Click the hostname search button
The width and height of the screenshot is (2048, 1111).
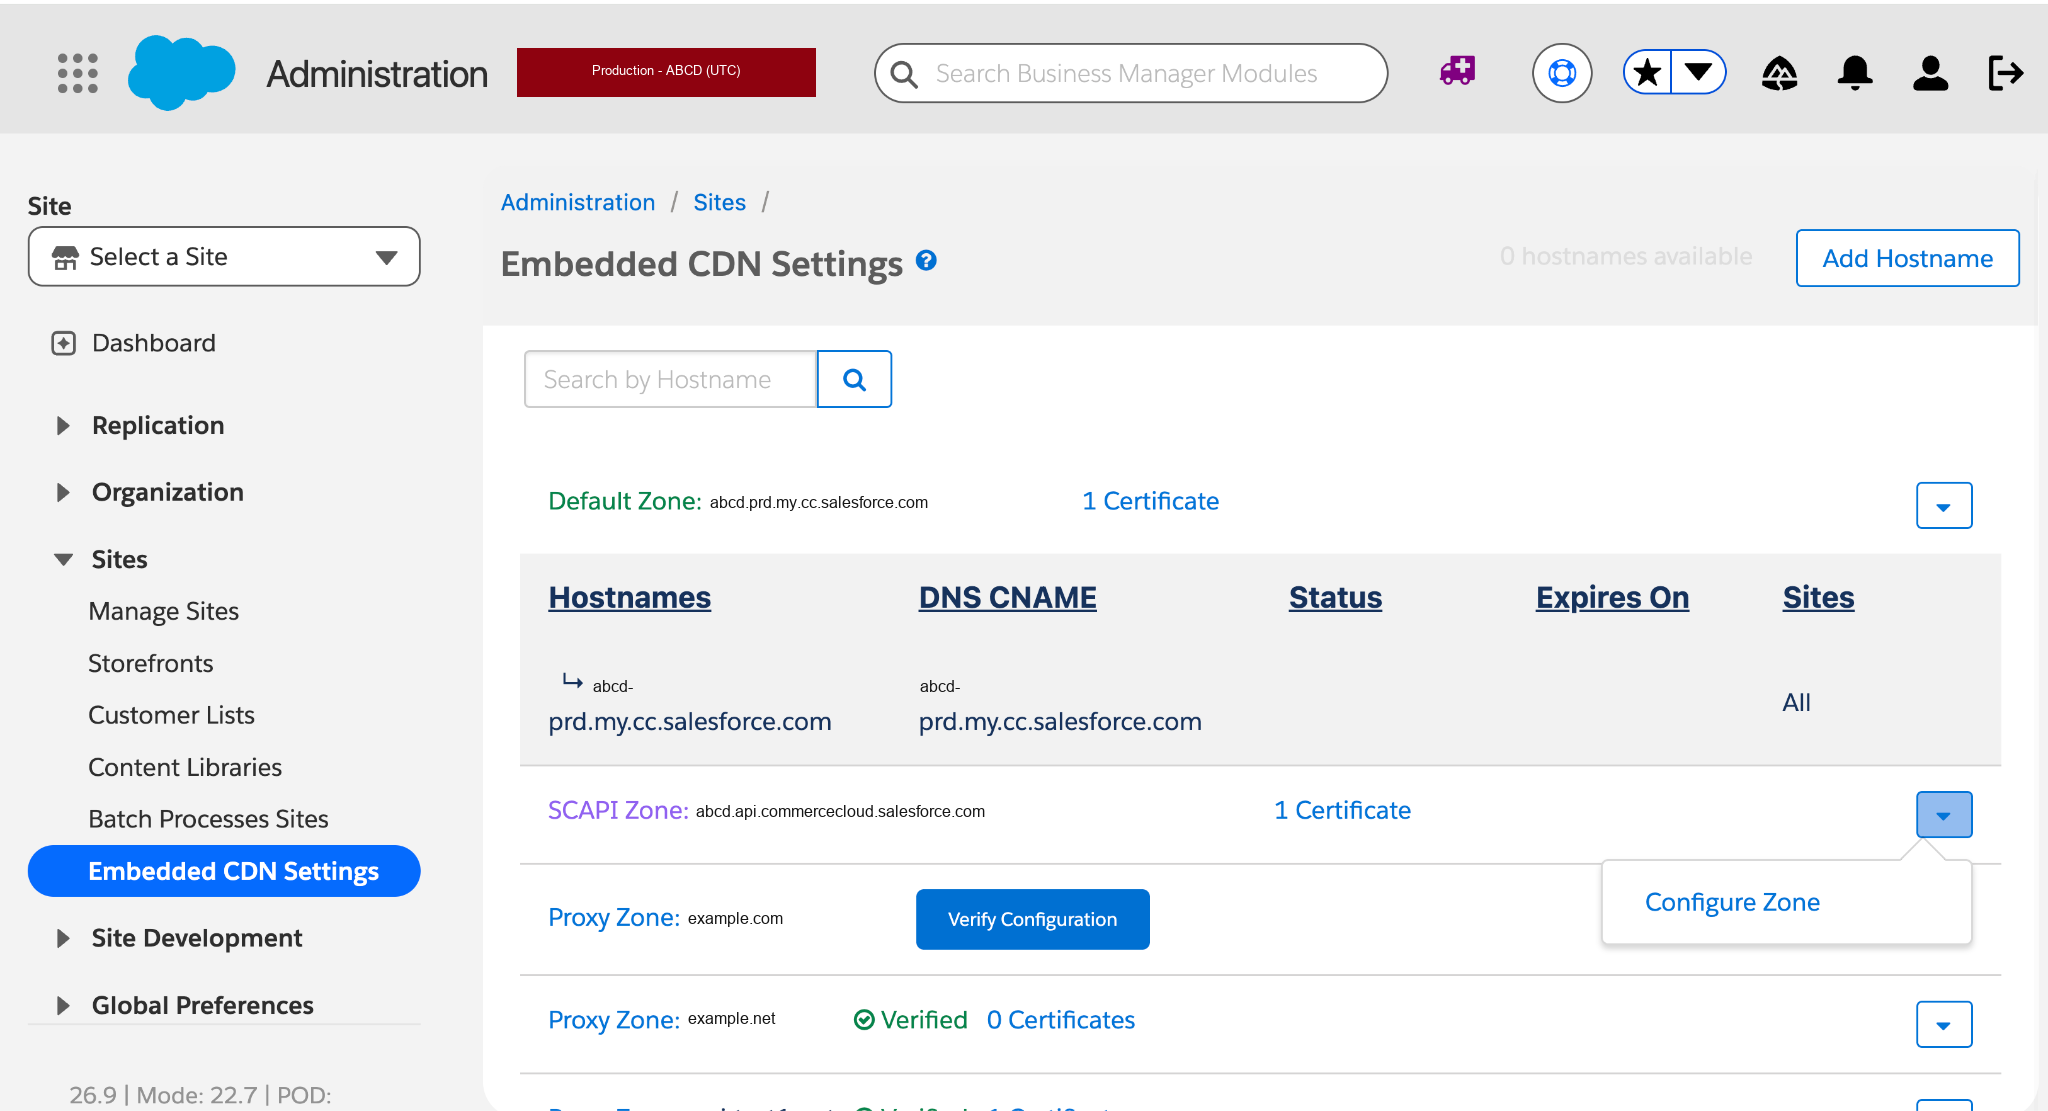pyautogui.click(x=854, y=379)
